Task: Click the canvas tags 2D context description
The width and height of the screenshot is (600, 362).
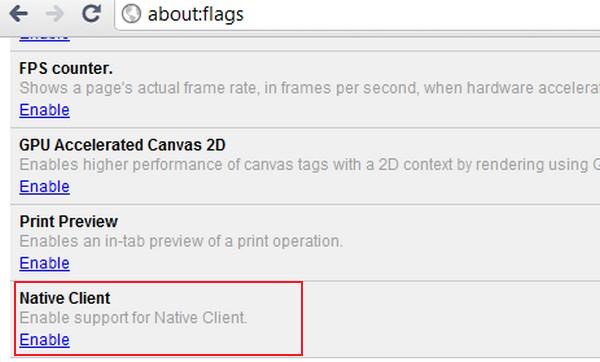Action: pyautogui.click(x=310, y=165)
